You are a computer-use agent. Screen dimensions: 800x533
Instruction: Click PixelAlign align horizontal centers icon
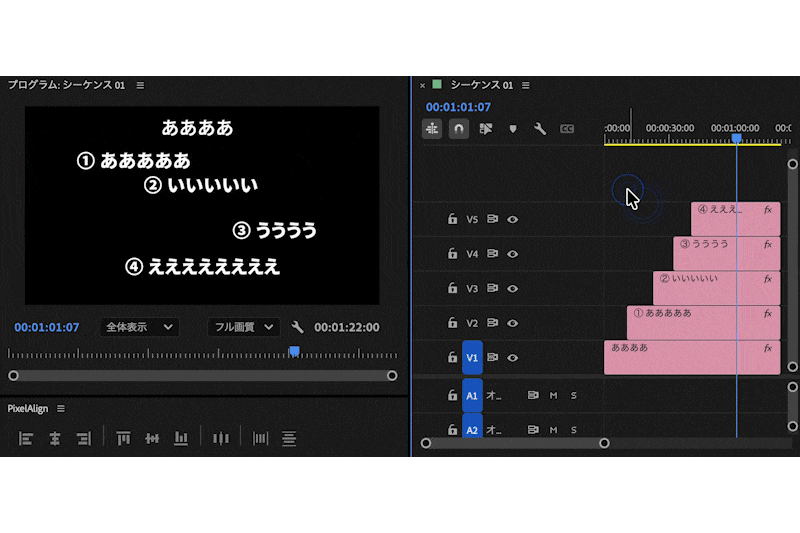[55, 438]
